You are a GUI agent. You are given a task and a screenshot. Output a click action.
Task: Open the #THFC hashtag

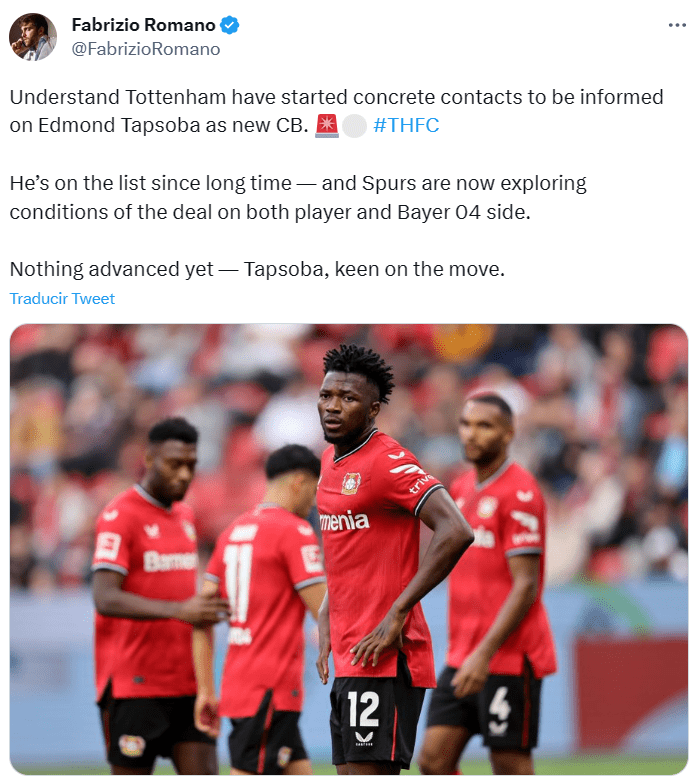406,125
